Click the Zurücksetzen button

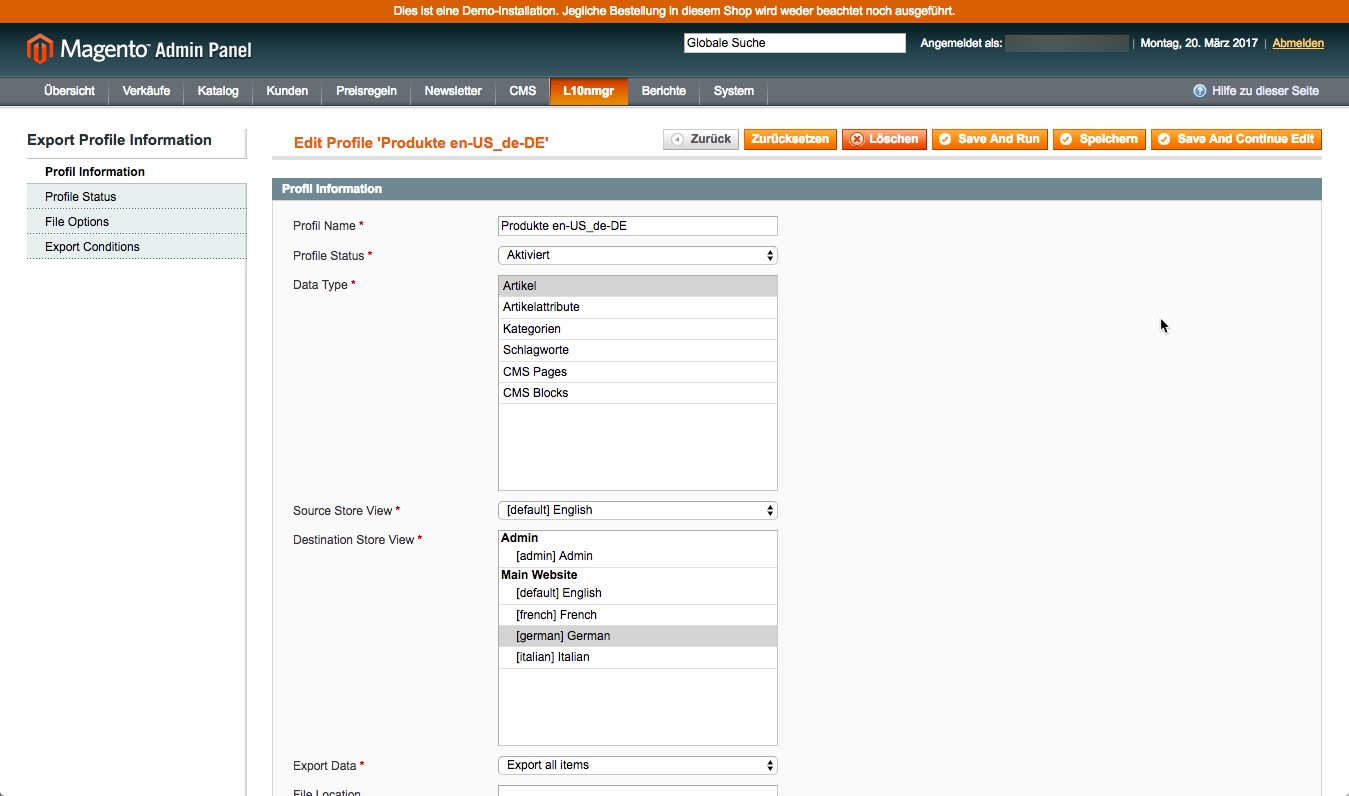click(790, 139)
